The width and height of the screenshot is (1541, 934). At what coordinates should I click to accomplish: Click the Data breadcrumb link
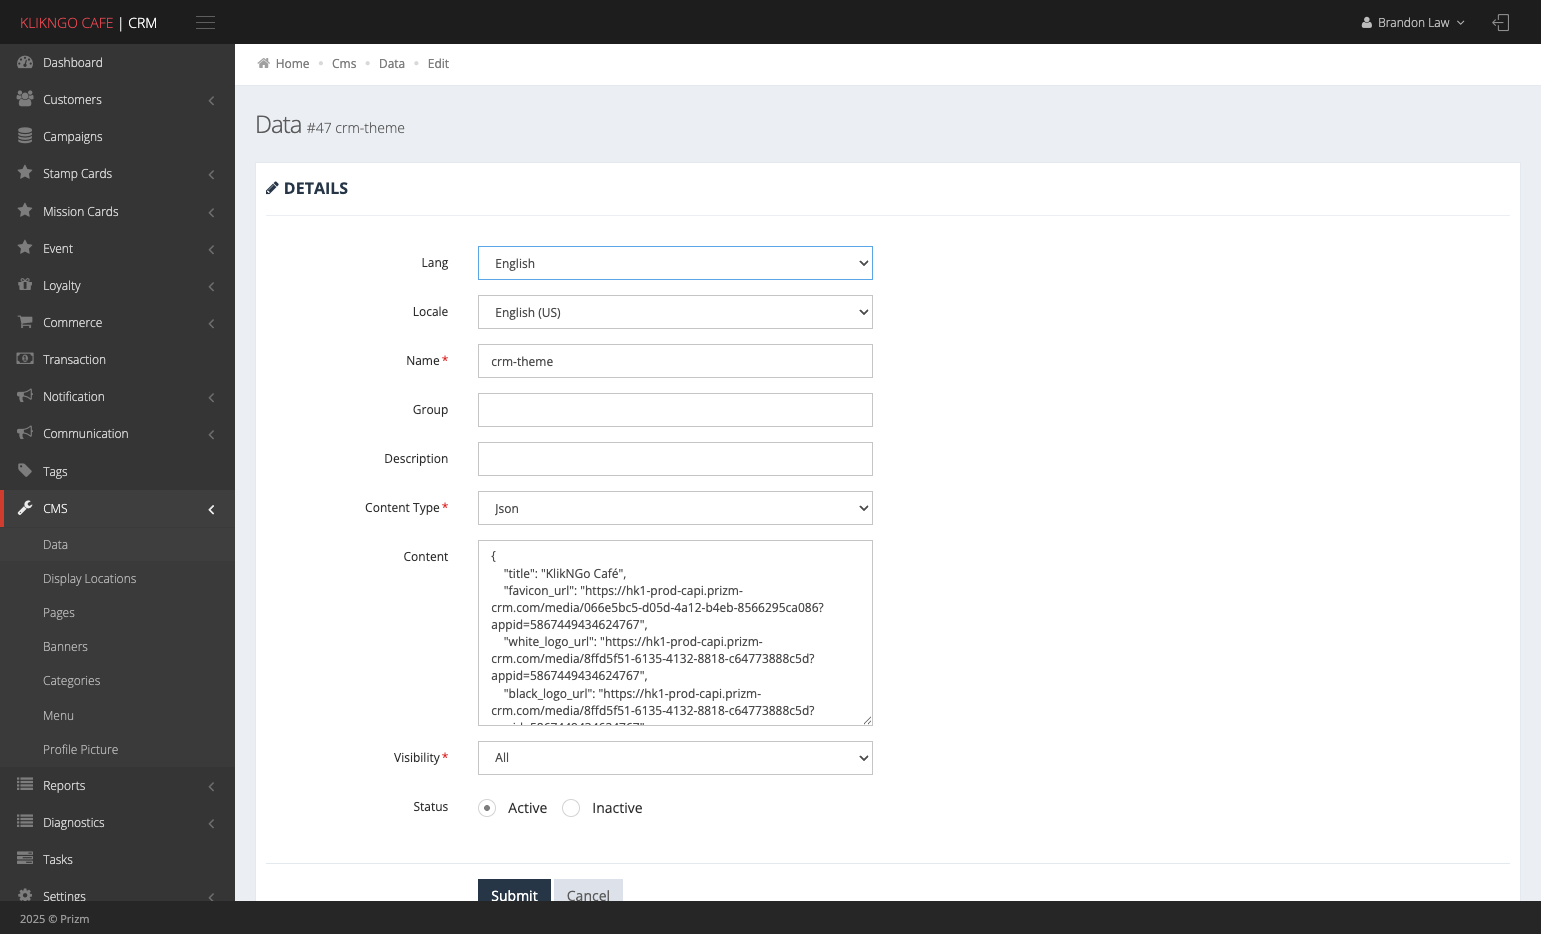click(x=392, y=63)
